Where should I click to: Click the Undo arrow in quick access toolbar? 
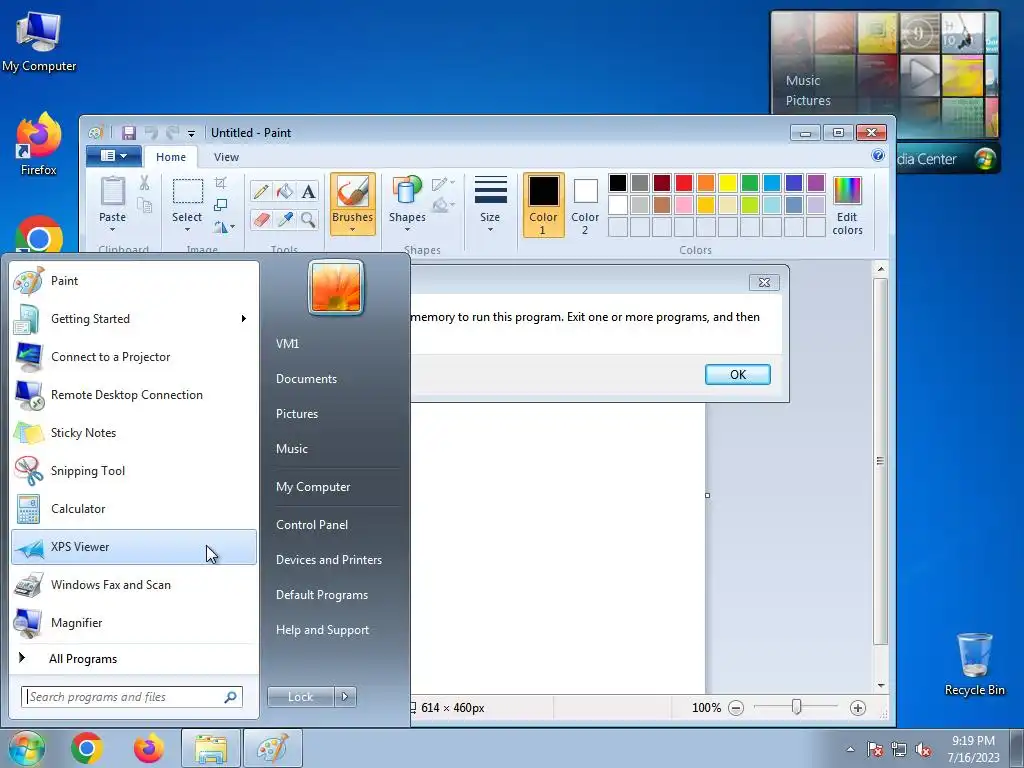point(151,133)
